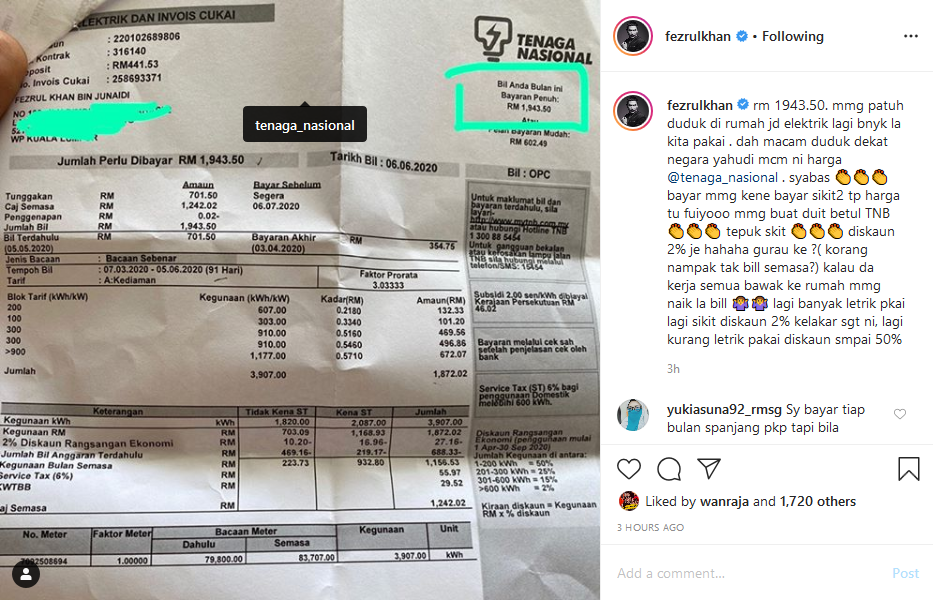Viewport: 933px width, 600px height.
Task: Click wanraja in liked-by line
Action: tap(724, 501)
